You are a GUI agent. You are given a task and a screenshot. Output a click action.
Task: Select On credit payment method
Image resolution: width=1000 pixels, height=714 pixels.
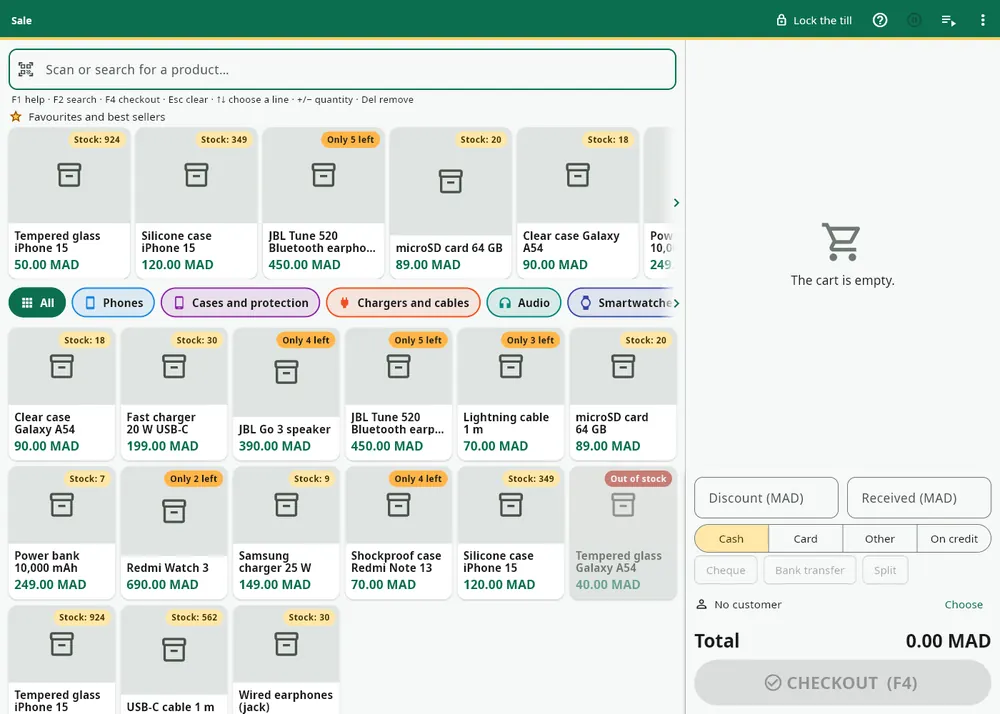pos(954,539)
